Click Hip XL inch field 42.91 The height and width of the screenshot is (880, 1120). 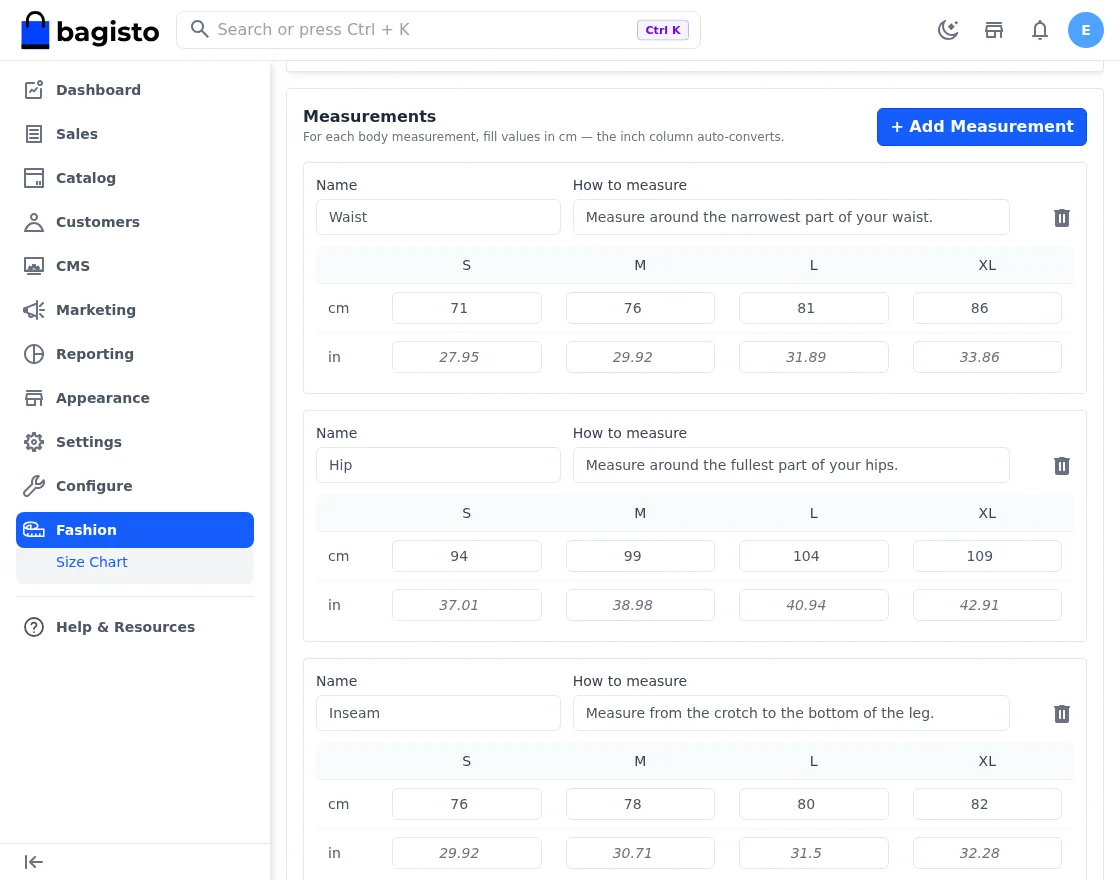[x=987, y=604]
